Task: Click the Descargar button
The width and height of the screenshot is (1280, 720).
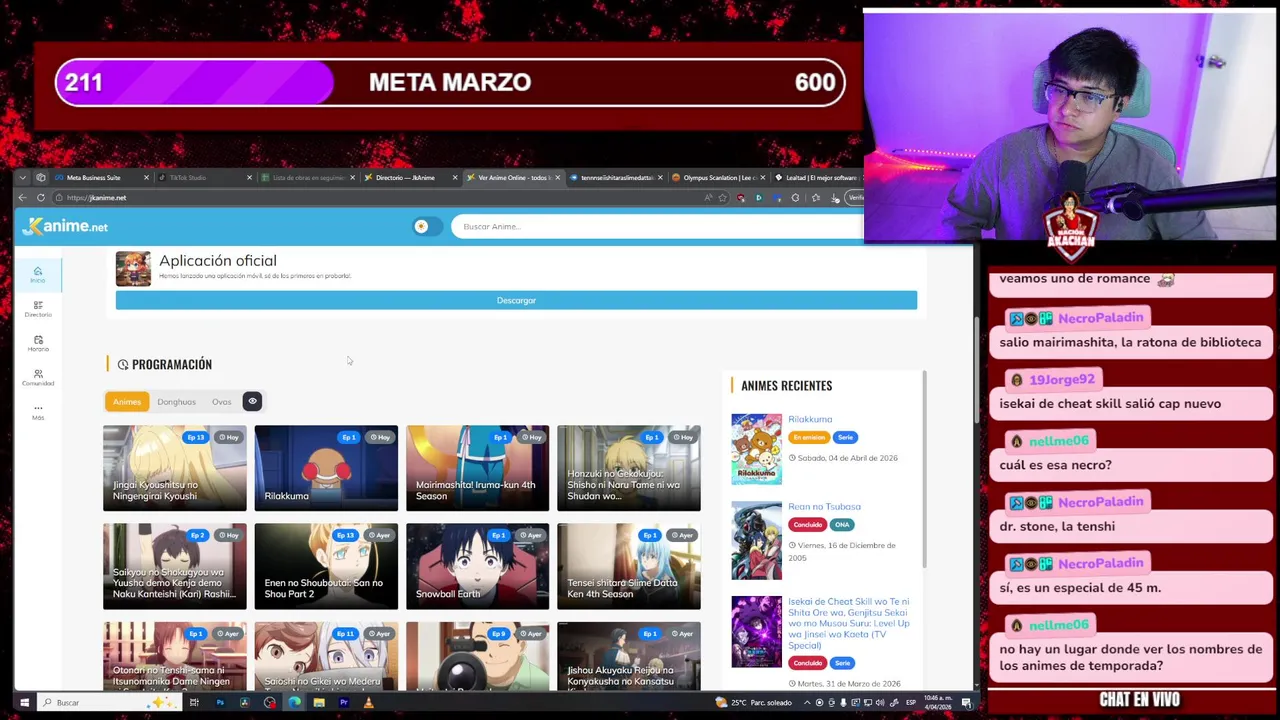Action: point(516,300)
